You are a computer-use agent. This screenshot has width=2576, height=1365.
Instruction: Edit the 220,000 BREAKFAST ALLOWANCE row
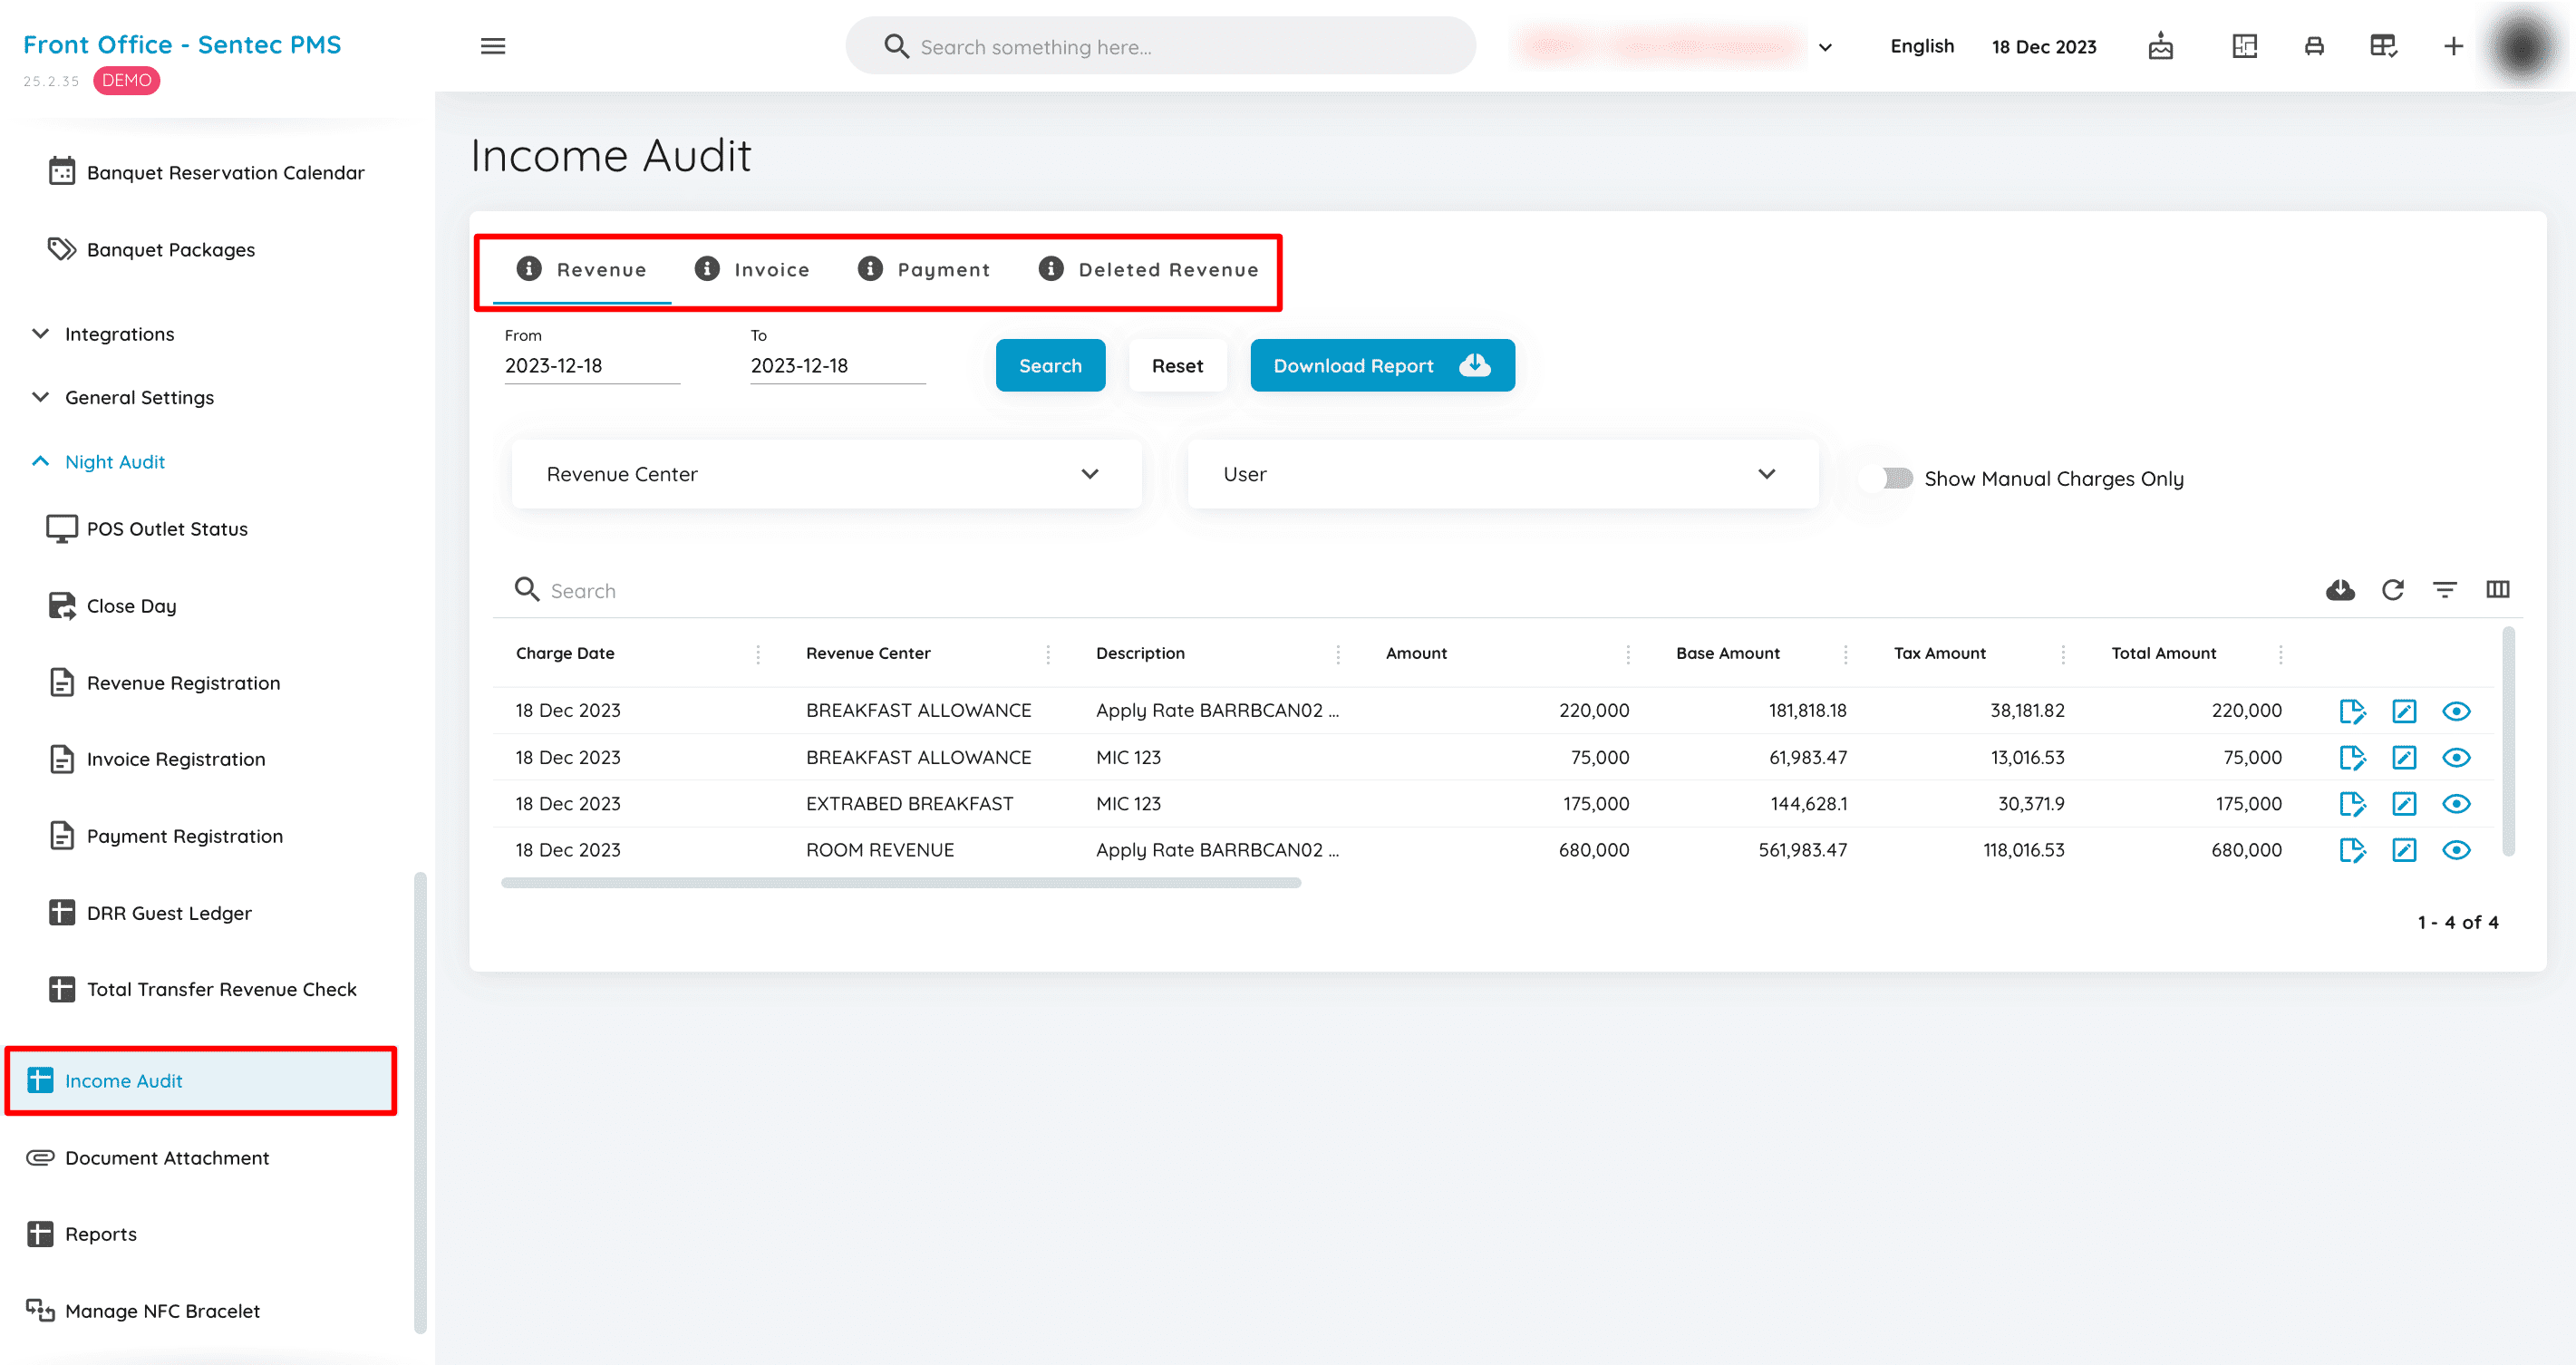coord(2404,711)
